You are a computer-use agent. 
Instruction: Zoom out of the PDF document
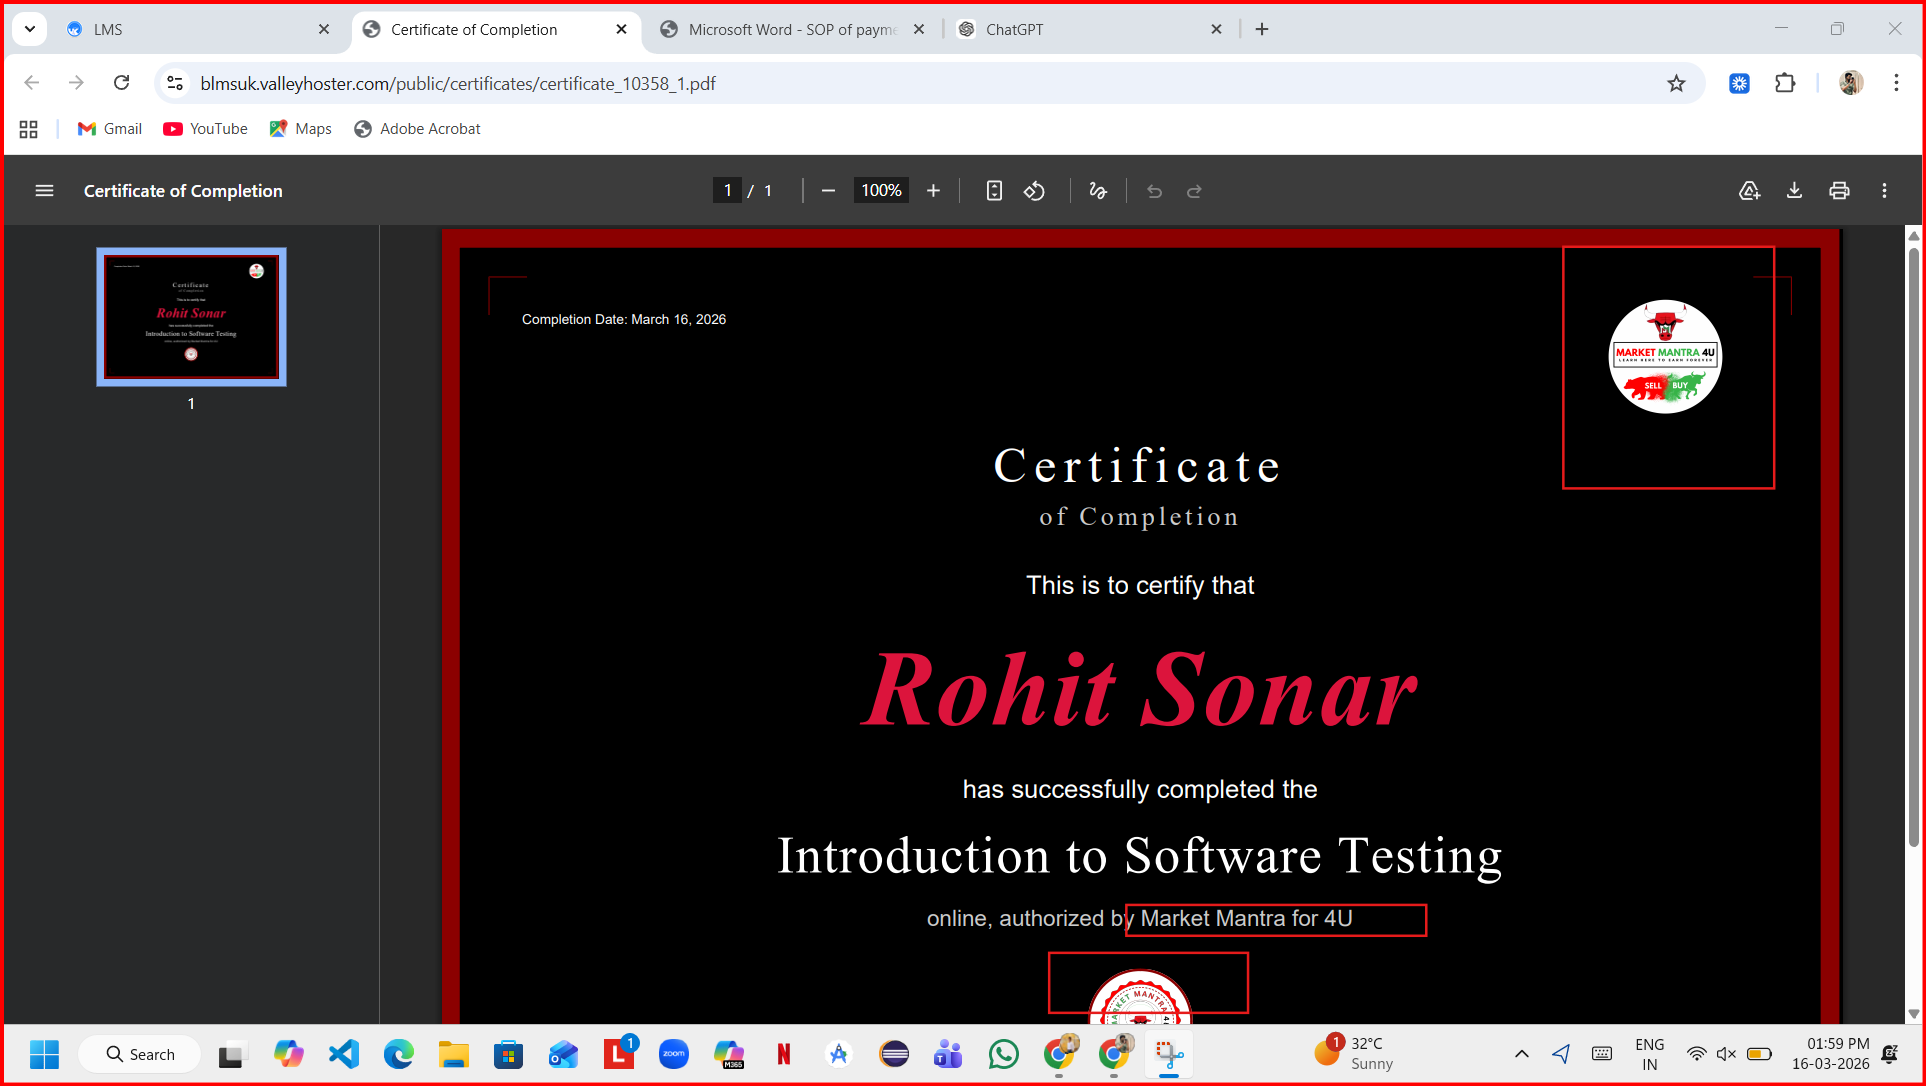(828, 190)
